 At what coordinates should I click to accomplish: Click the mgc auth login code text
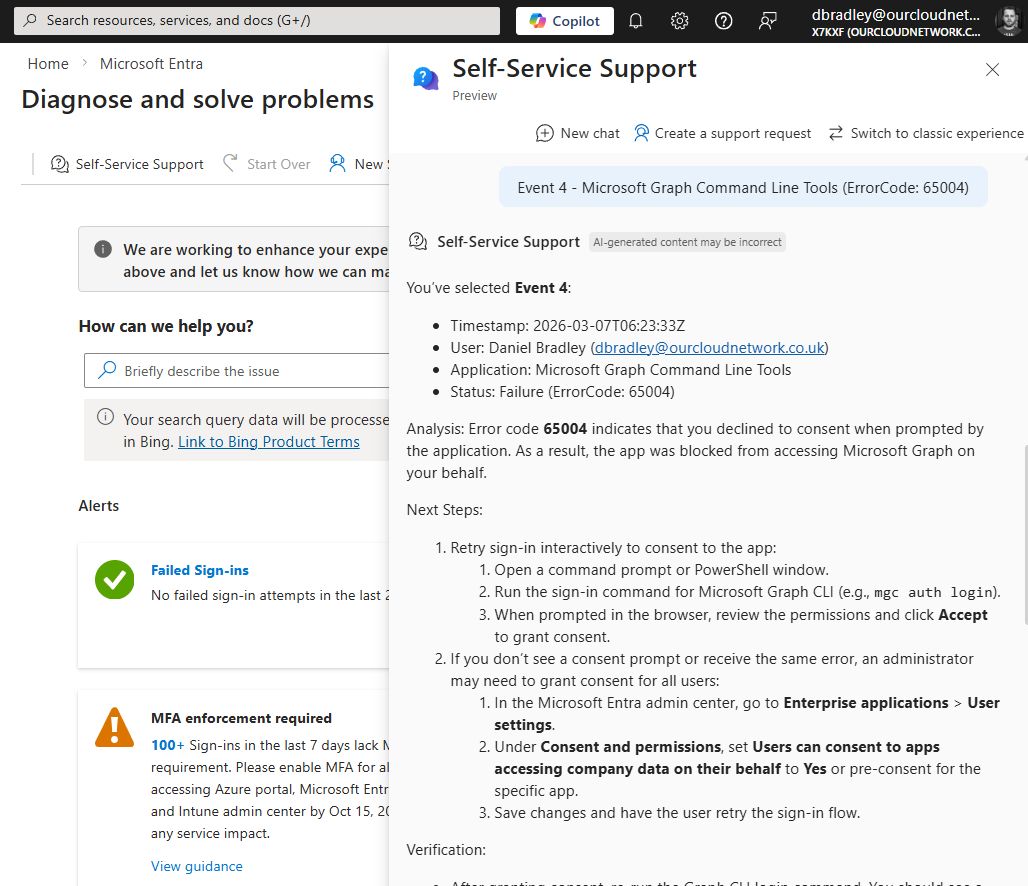click(x=934, y=593)
